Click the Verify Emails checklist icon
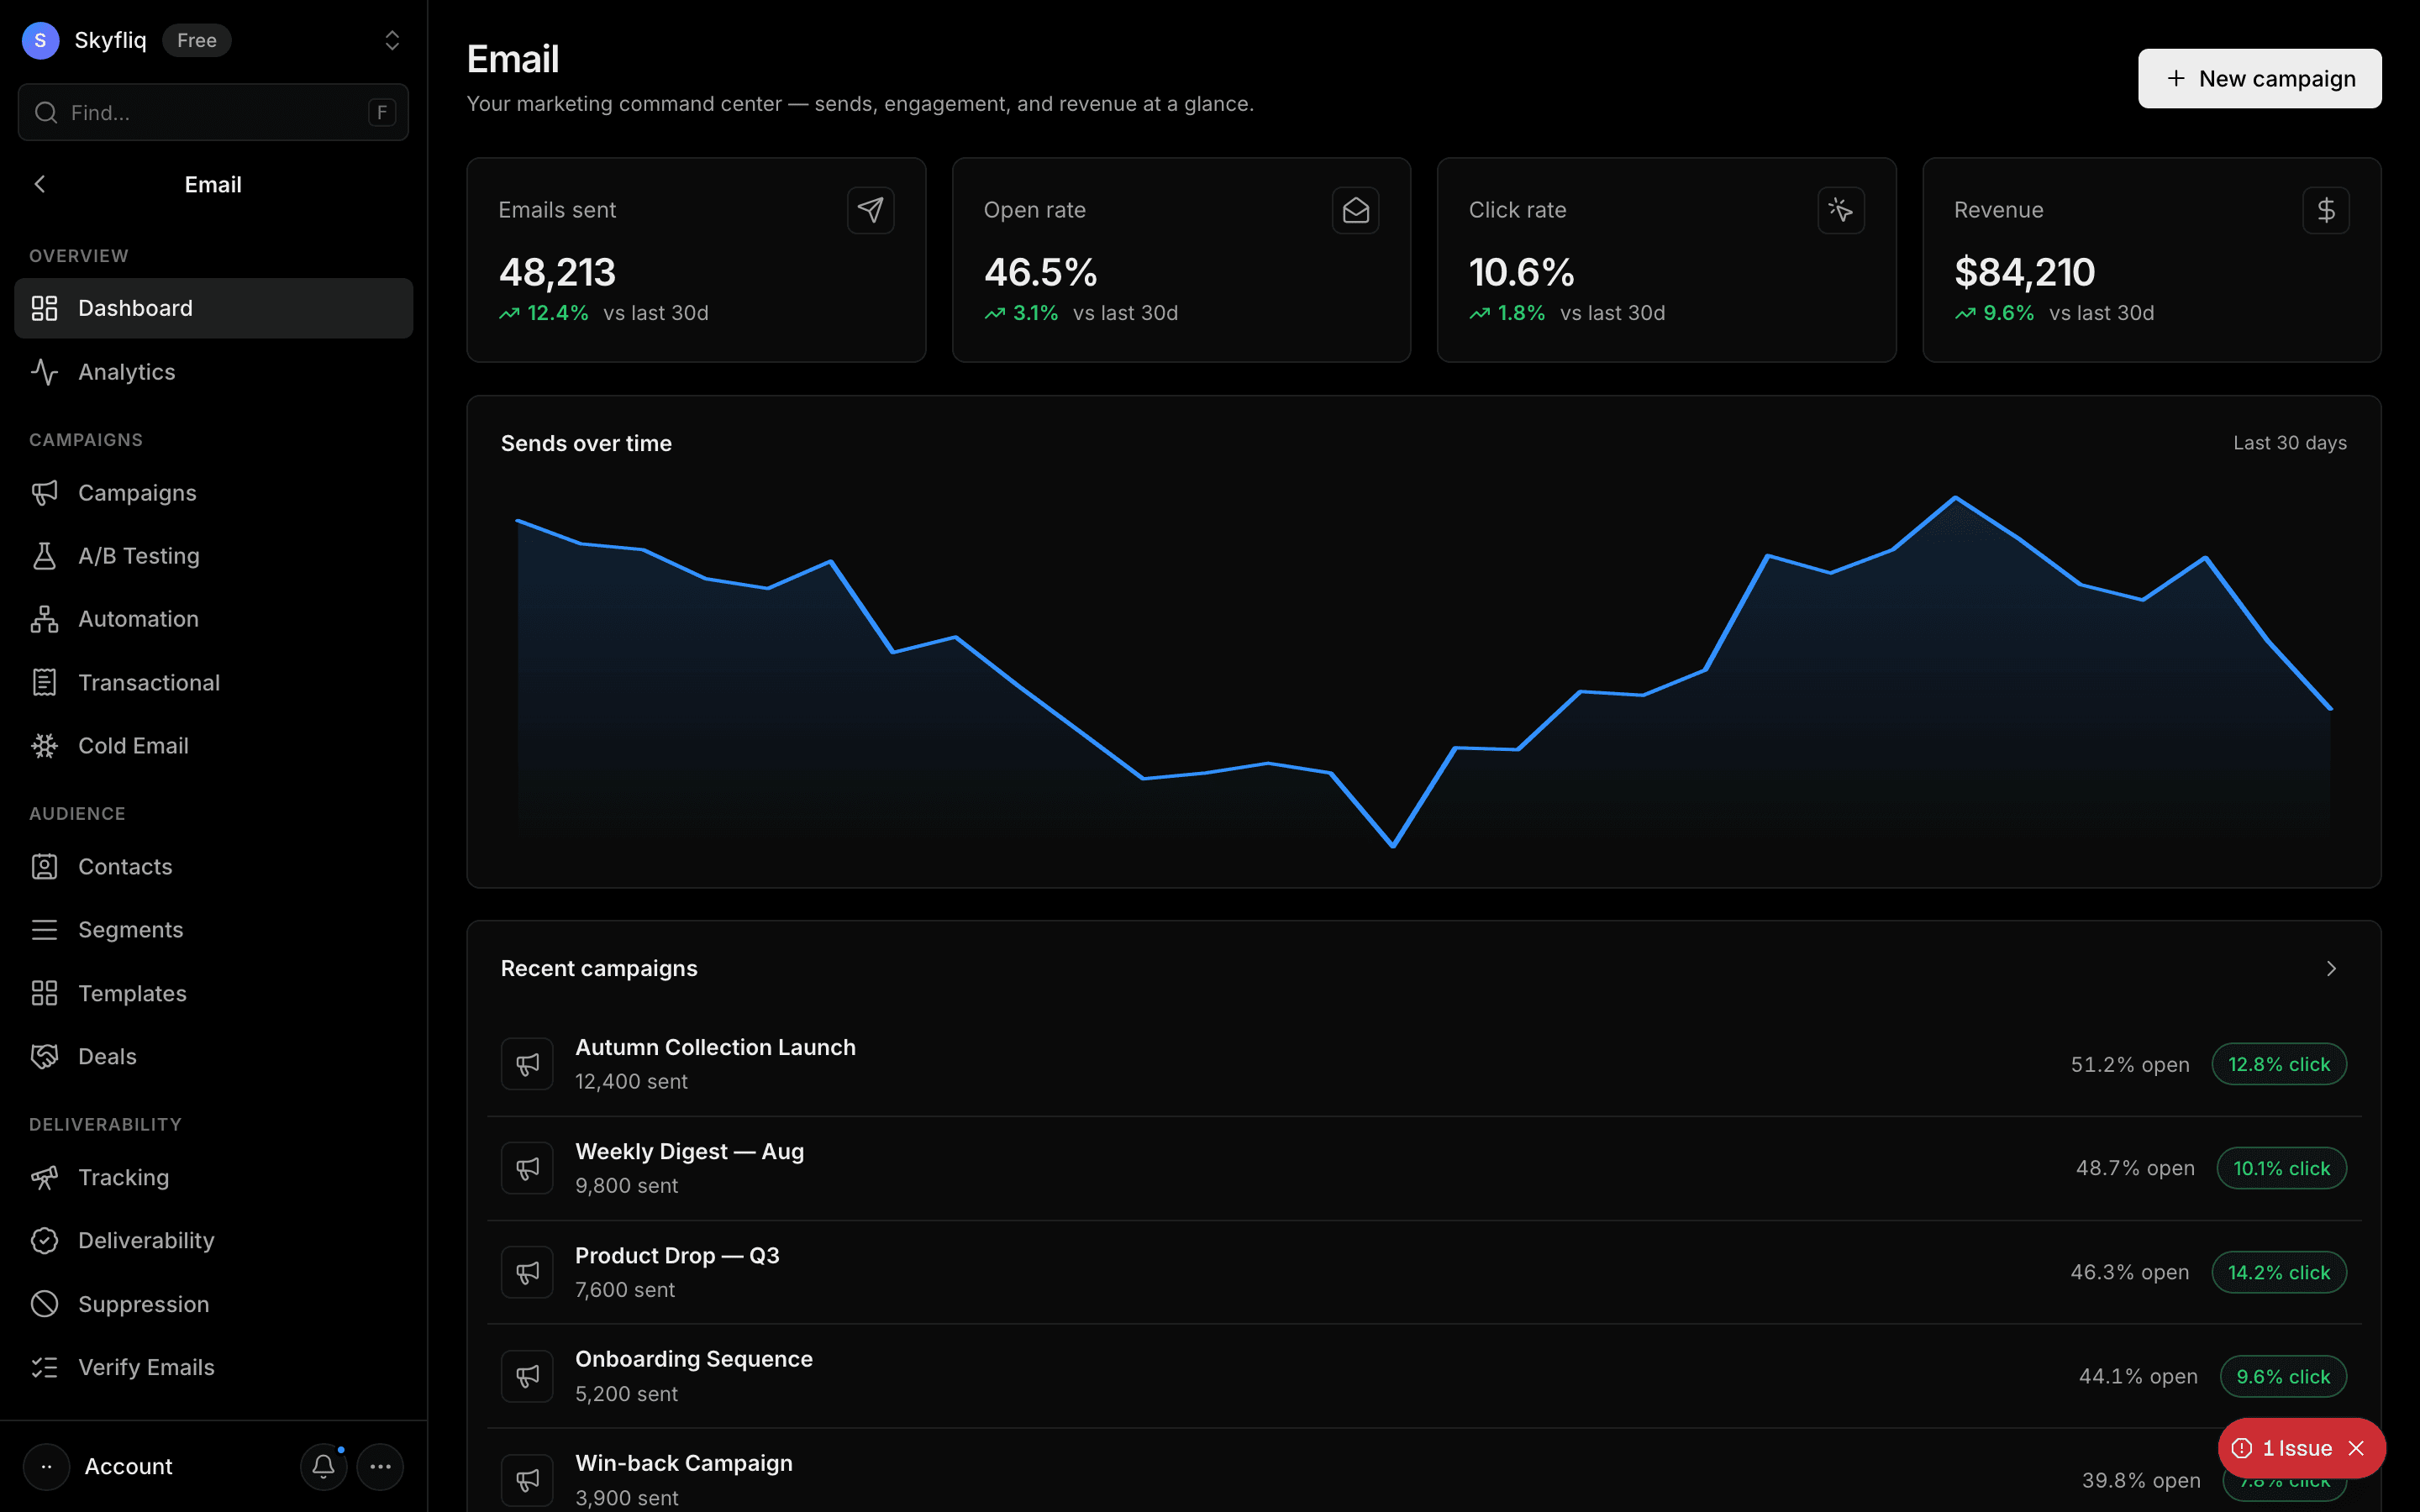Screen dimensions: 2420x1512 point(44,1367)
